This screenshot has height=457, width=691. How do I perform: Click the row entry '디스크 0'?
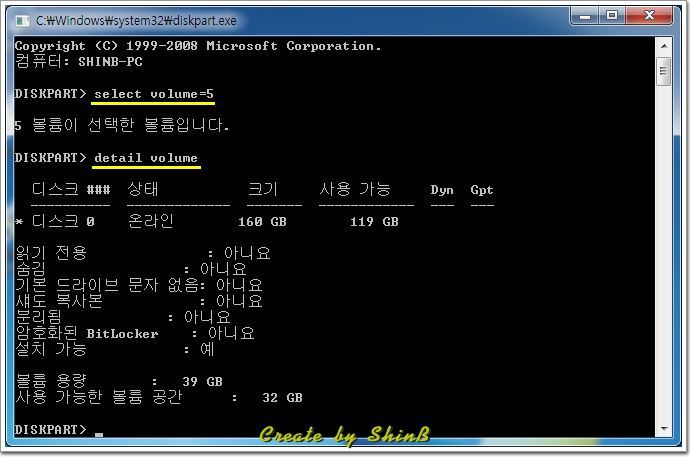(x=63, y=221)
